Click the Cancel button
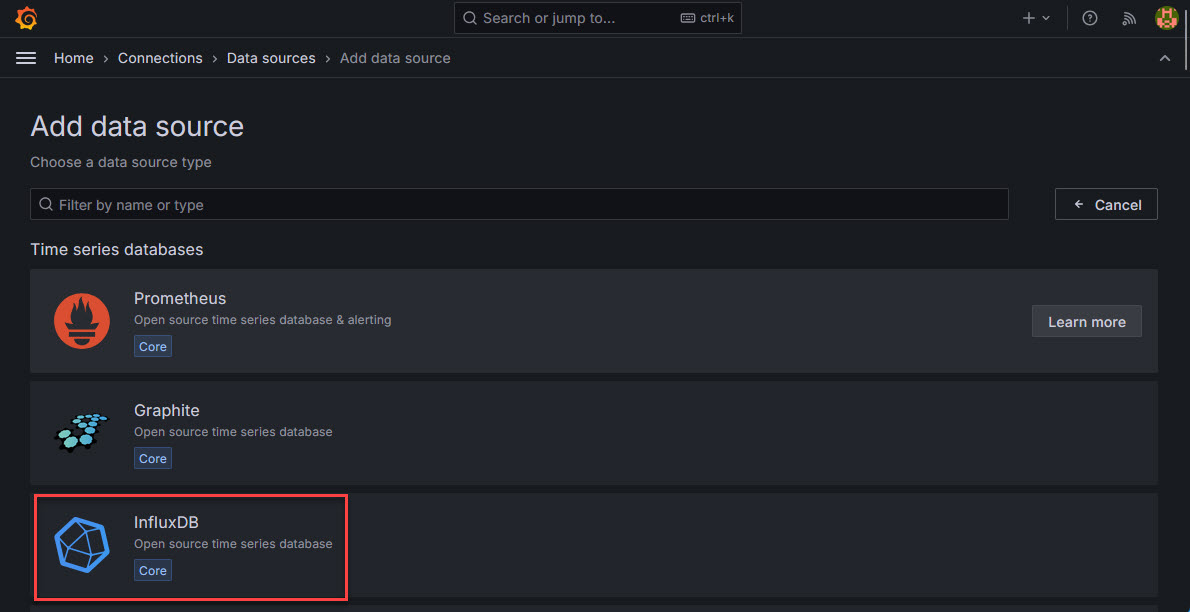Viewport: 1190px width, 612px height. pos(1106,204)
